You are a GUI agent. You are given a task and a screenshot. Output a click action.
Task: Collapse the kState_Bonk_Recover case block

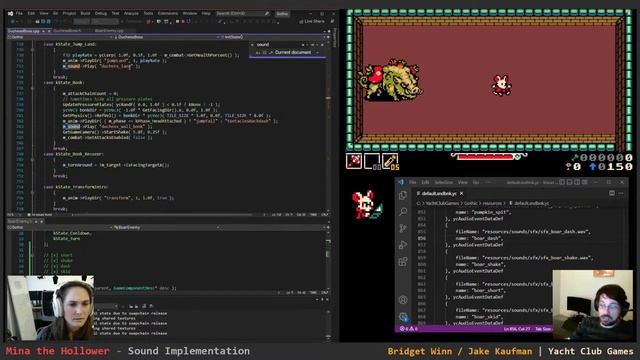tap(32, 160)
